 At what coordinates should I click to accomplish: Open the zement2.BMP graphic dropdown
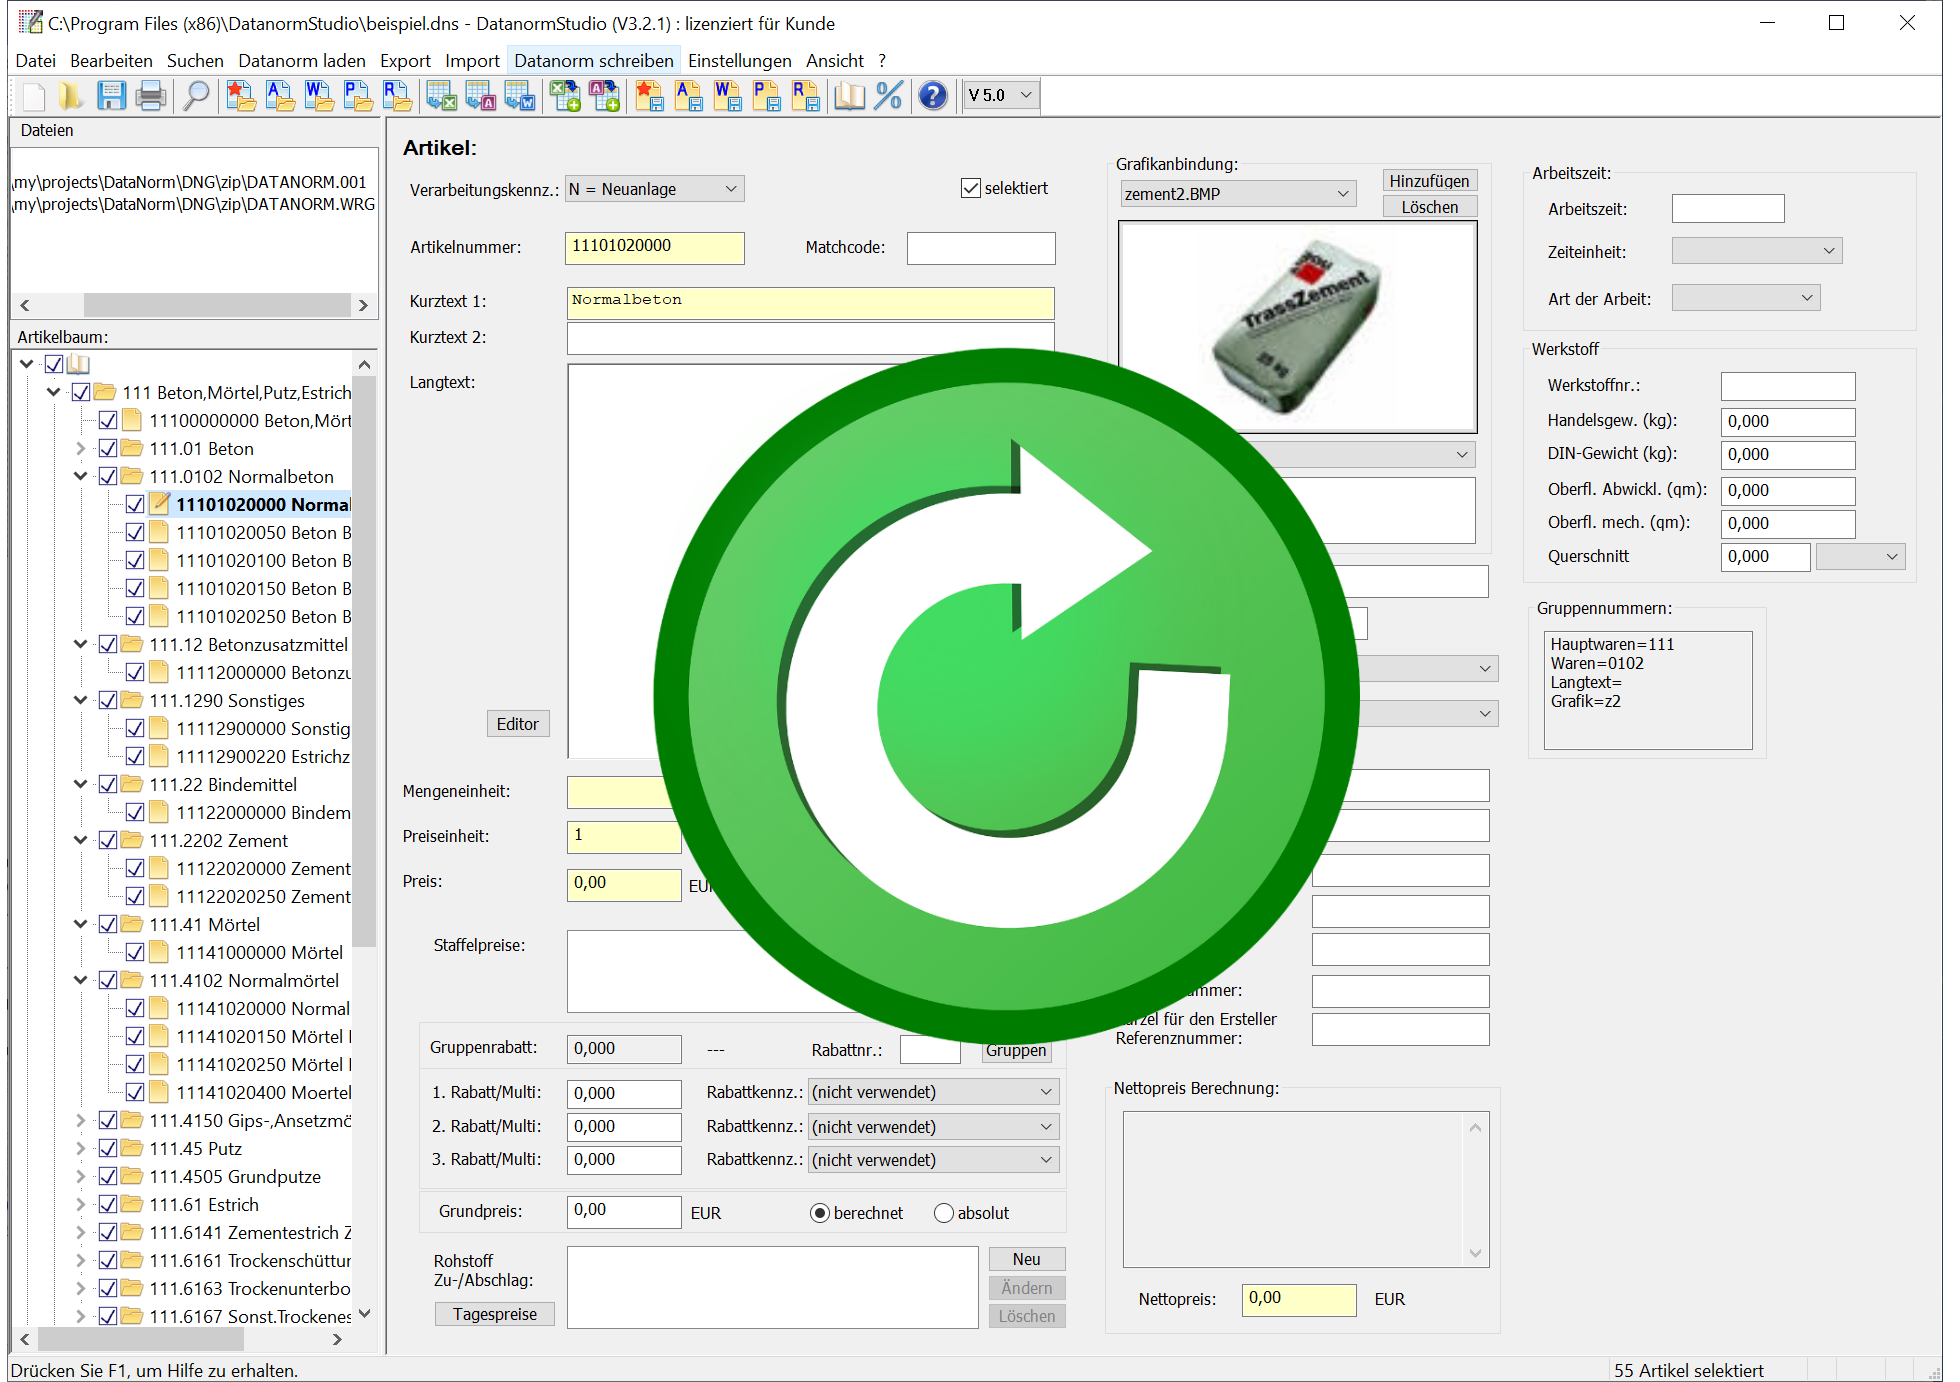tap(1238, 194)
